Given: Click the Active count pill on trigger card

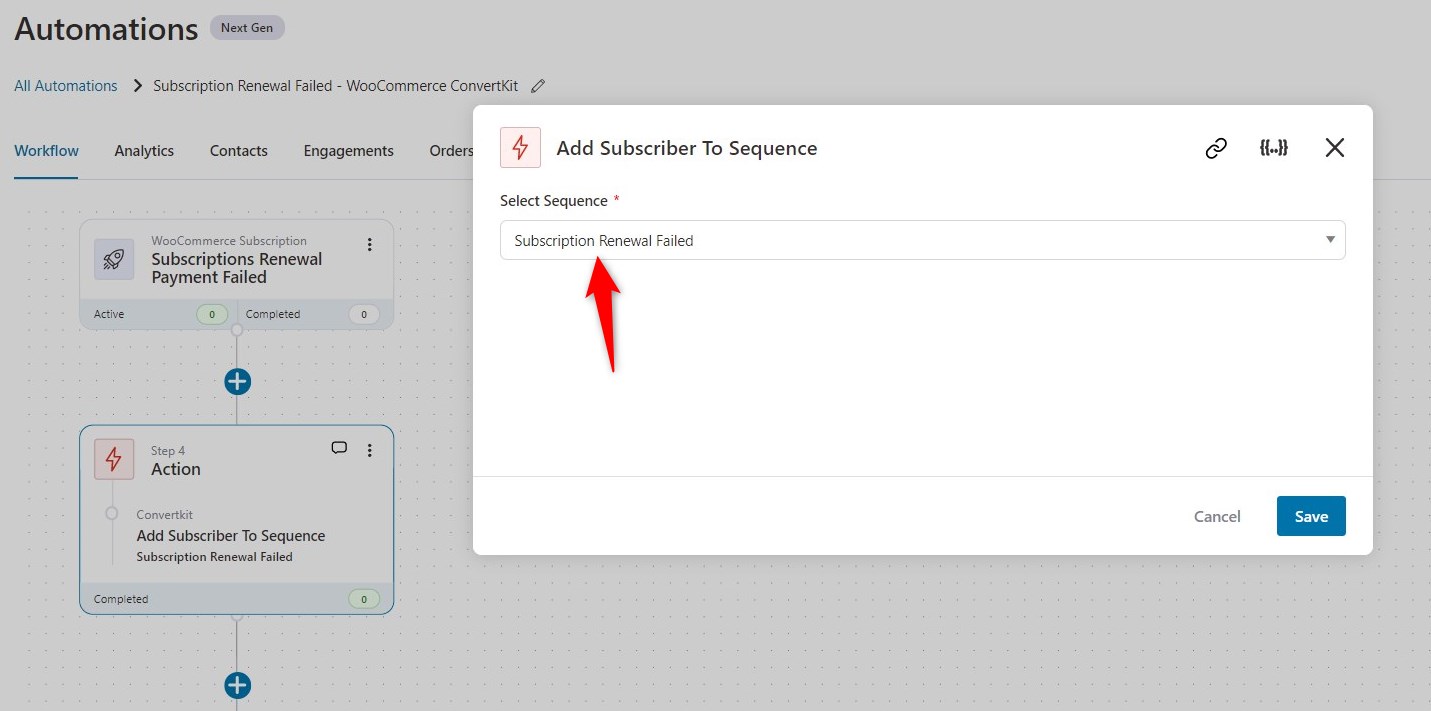Looking at the screenshot, I should 211,313.
